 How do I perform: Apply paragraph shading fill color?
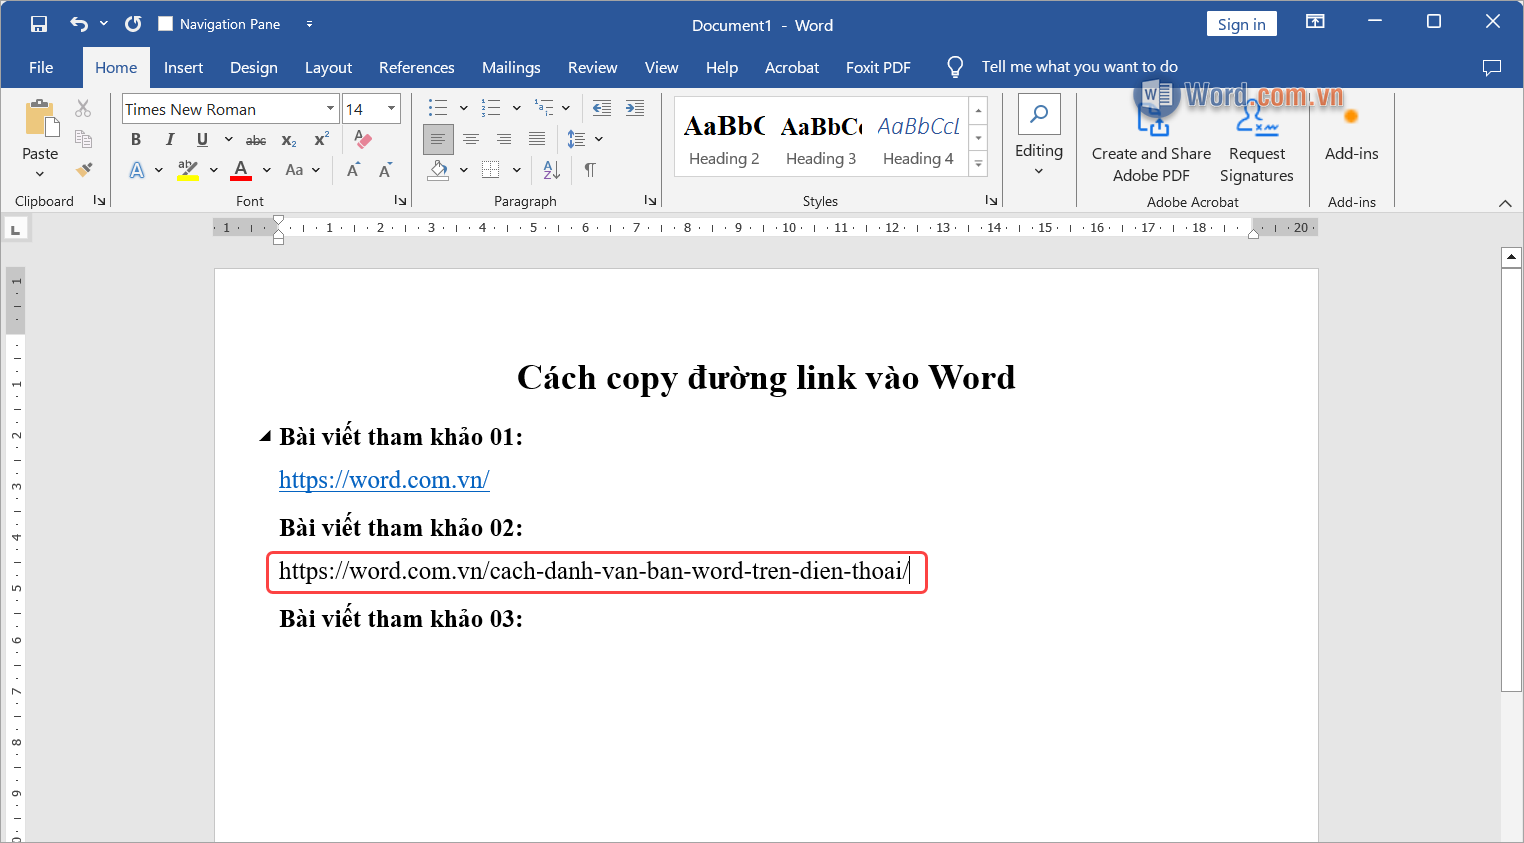pos(438,170)
